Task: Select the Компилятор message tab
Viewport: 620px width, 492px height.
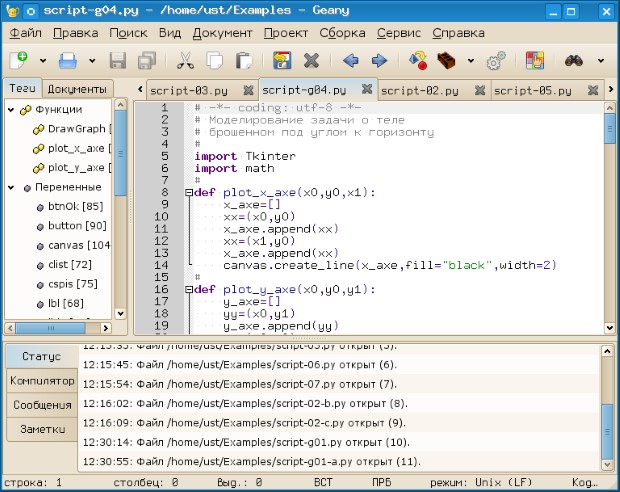Action: click(x=41, y=381)
